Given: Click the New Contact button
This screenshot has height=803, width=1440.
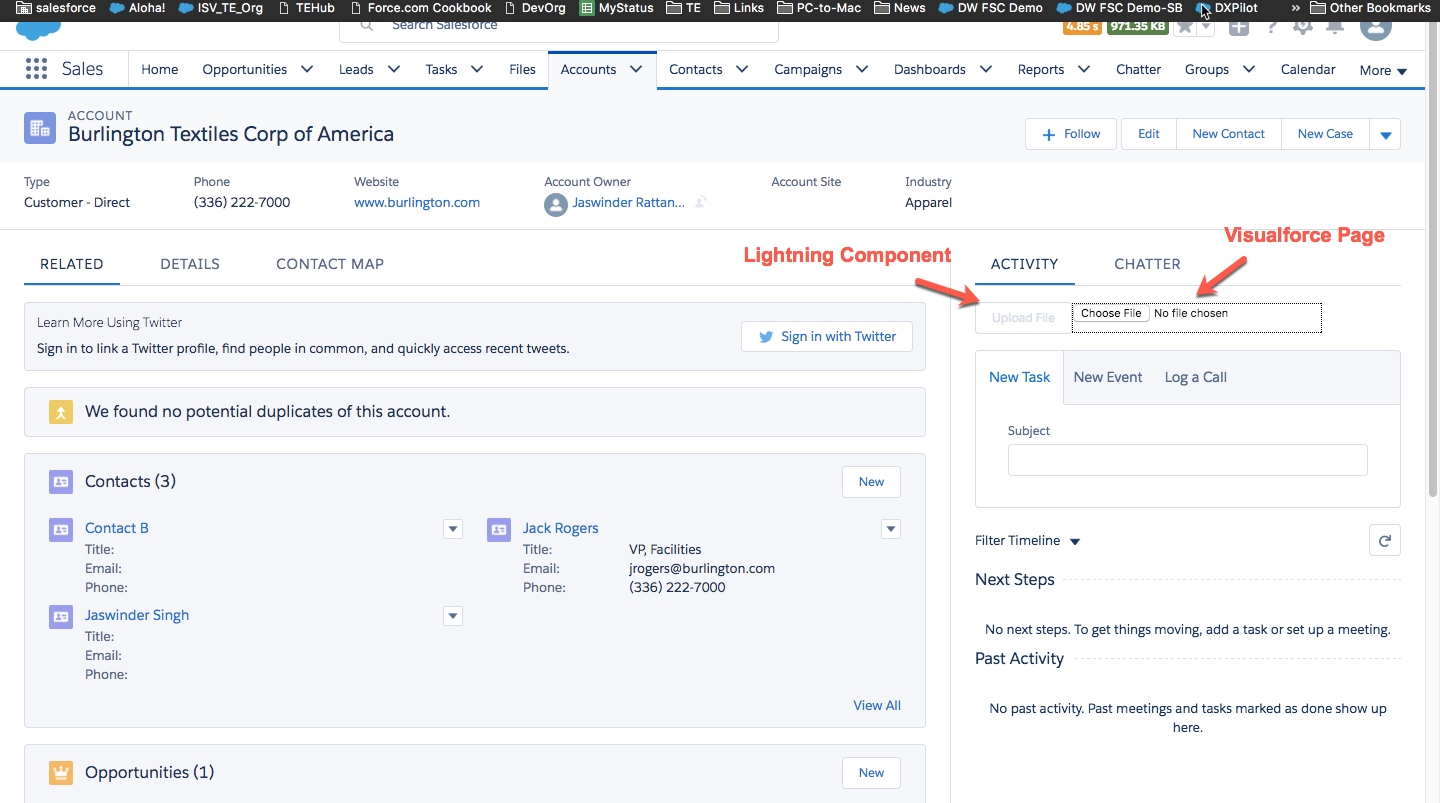Looking at the screenshot, I should [x=1229, y=134].
